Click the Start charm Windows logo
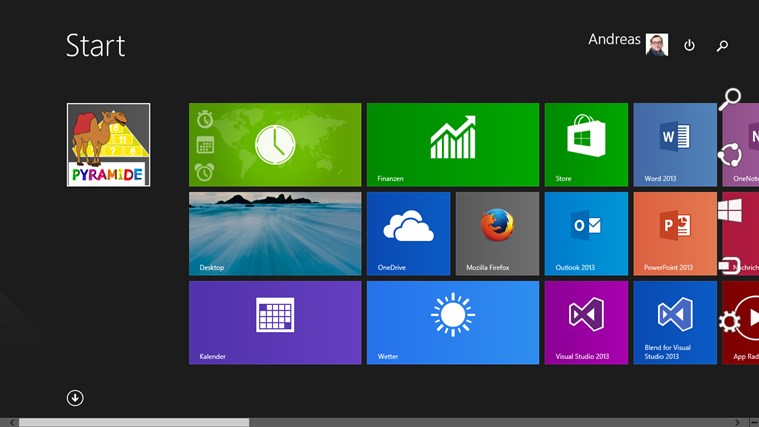The width and height of the screenshot is (759, 427). click(729, 211)
